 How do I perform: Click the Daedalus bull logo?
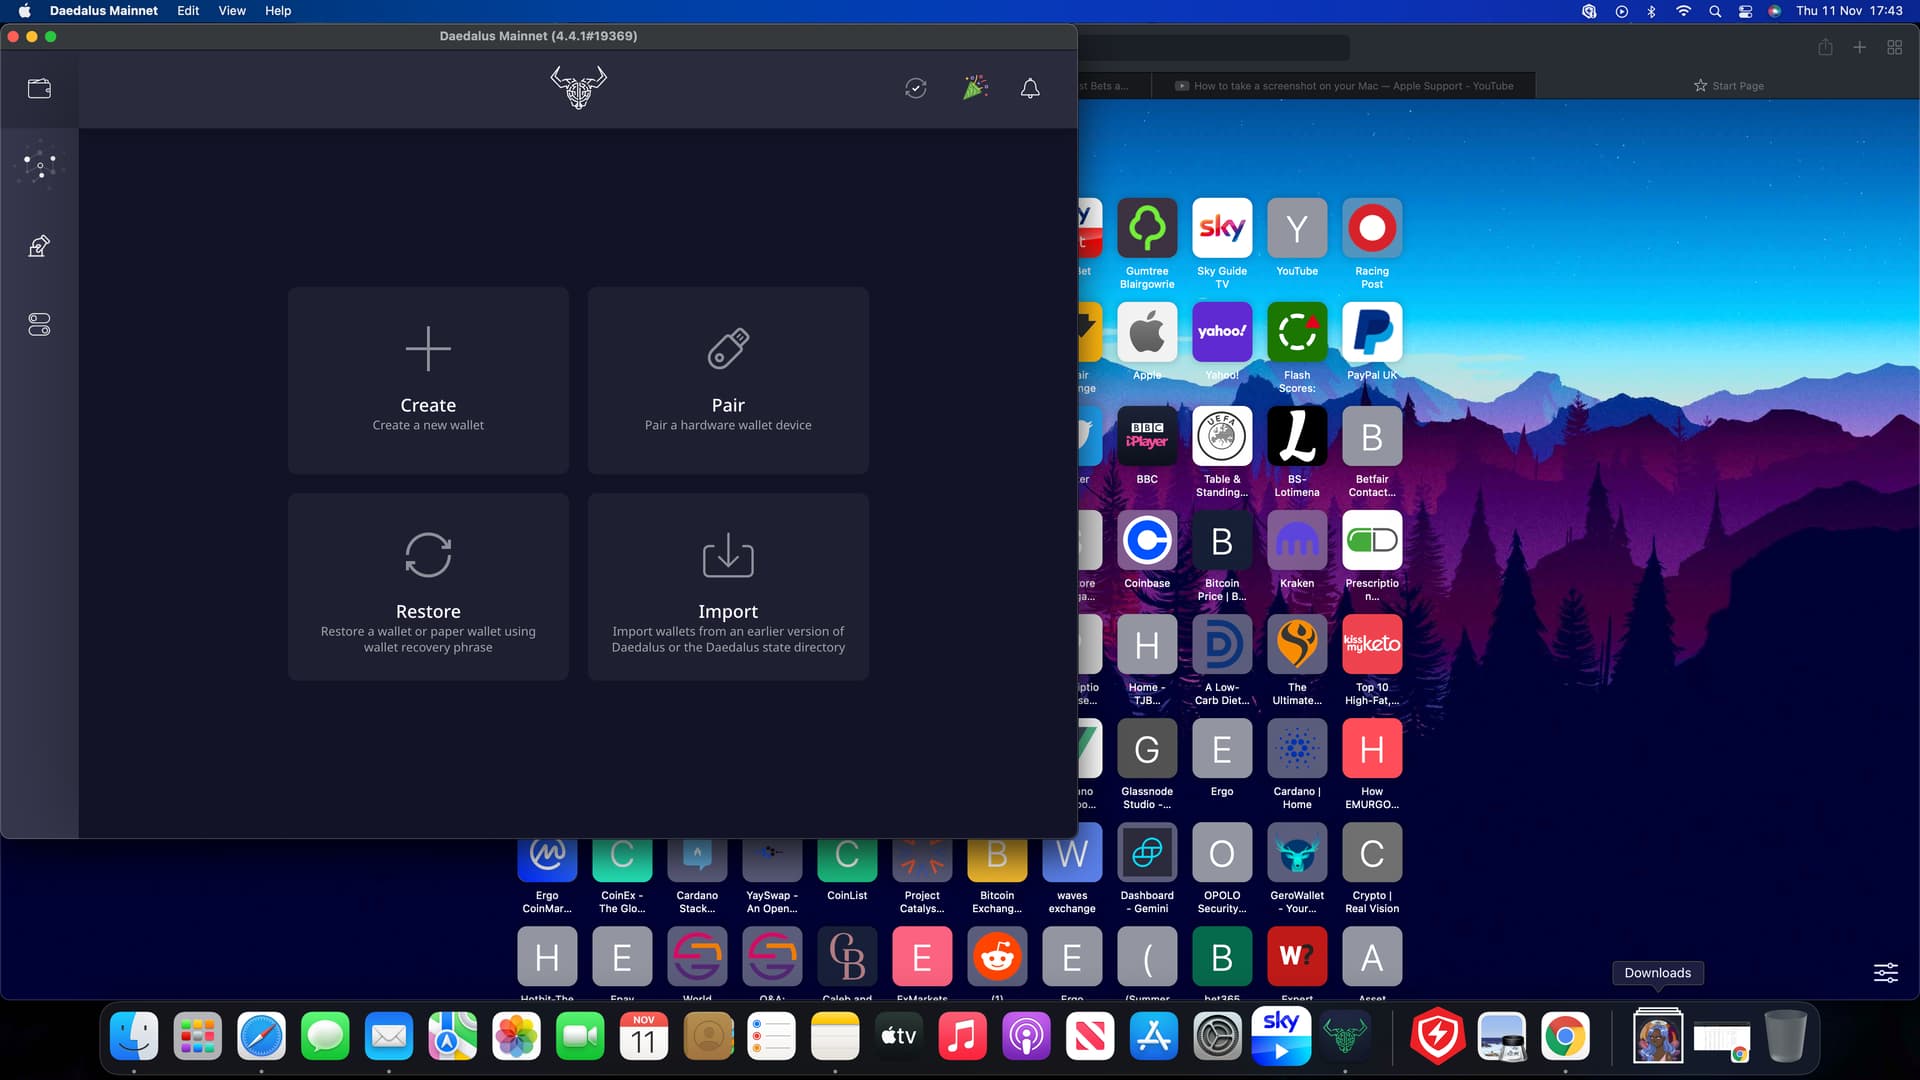tap(578, 88)
